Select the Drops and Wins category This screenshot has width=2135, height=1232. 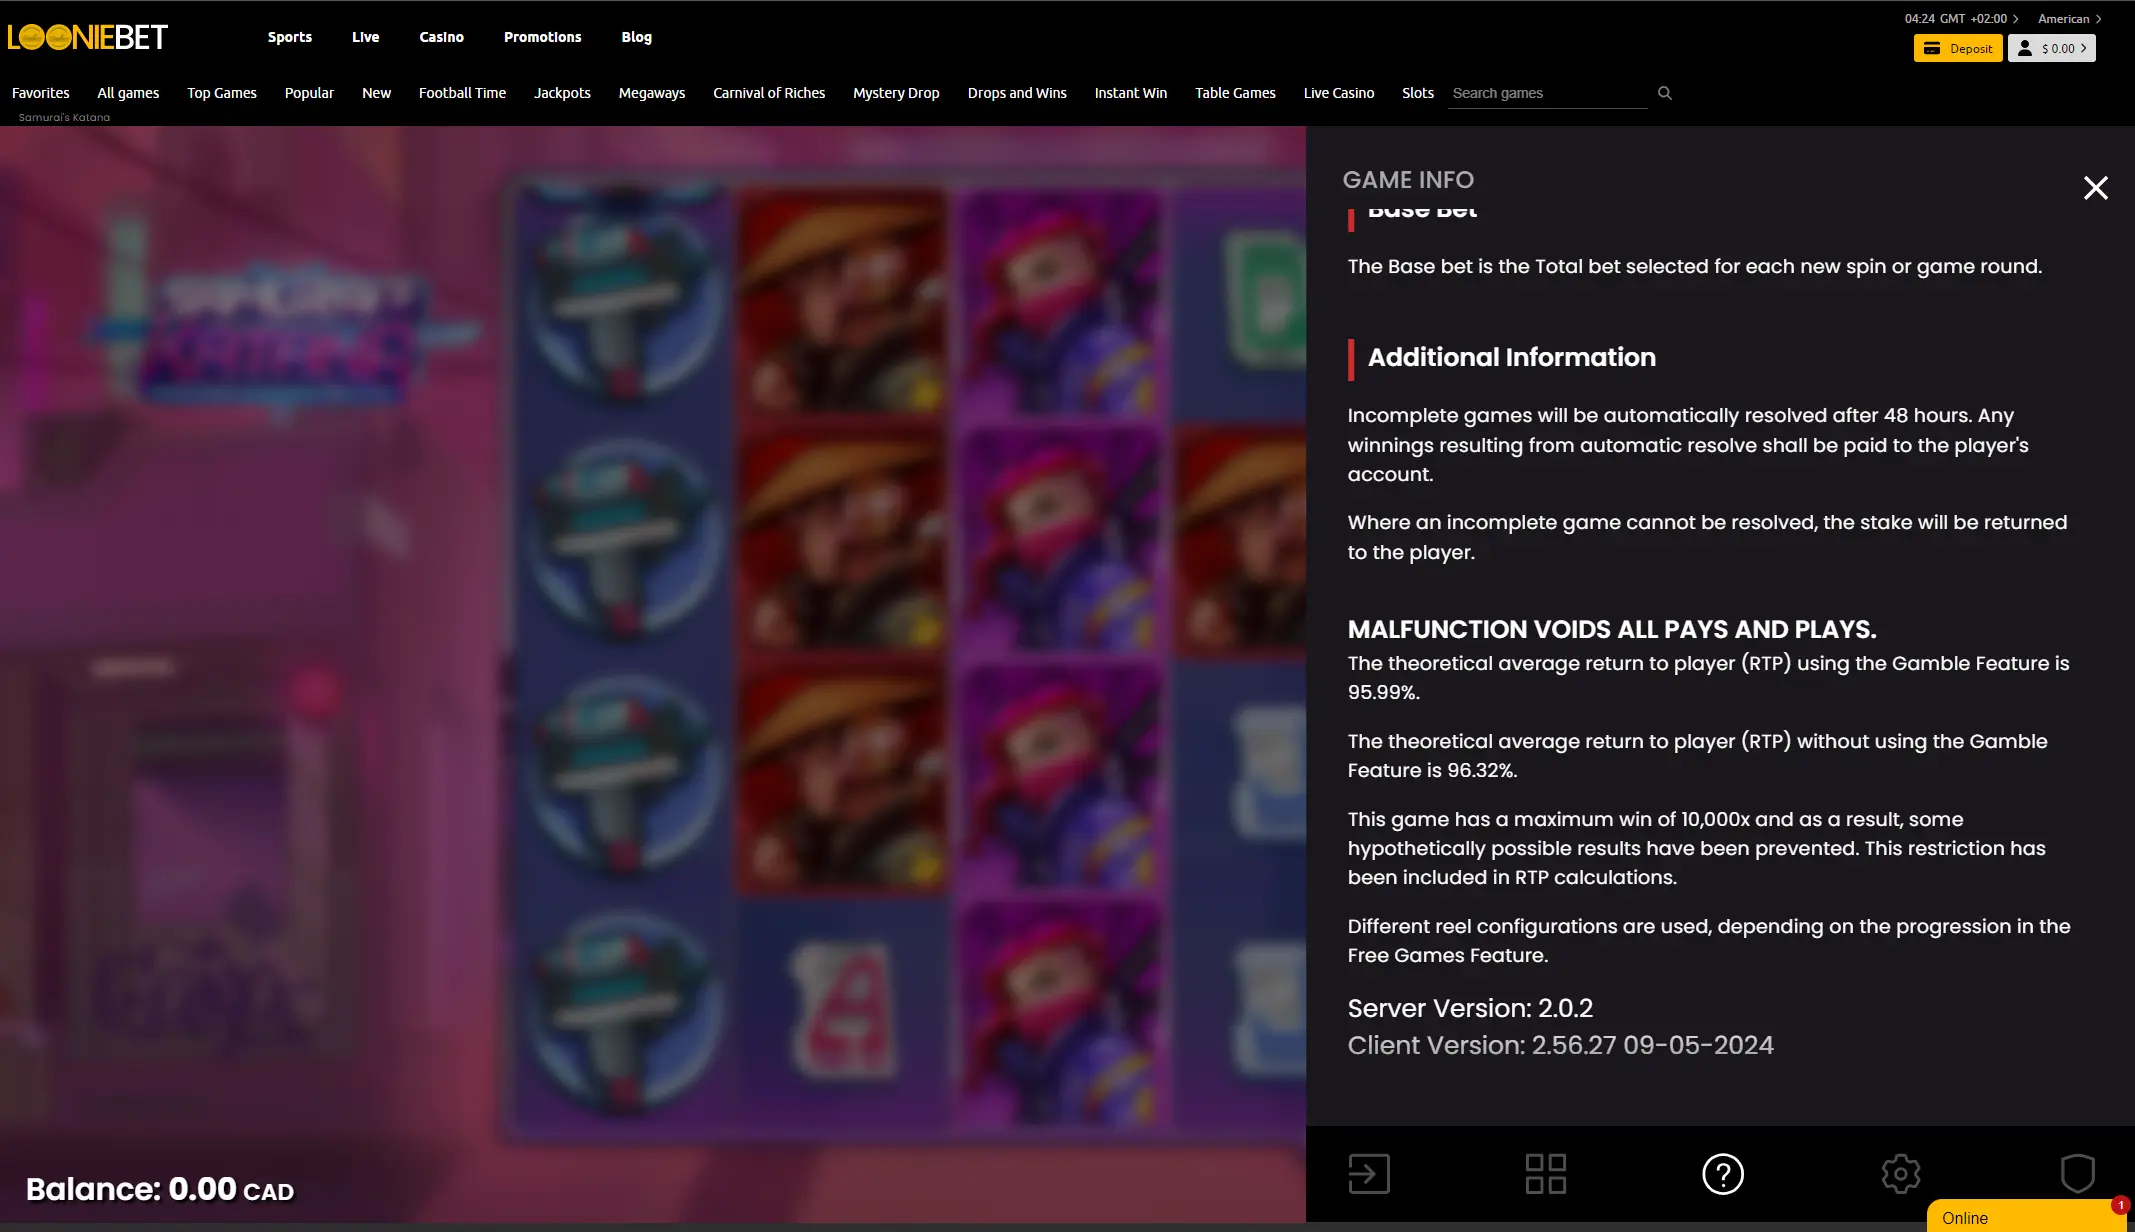point(1017,93)
